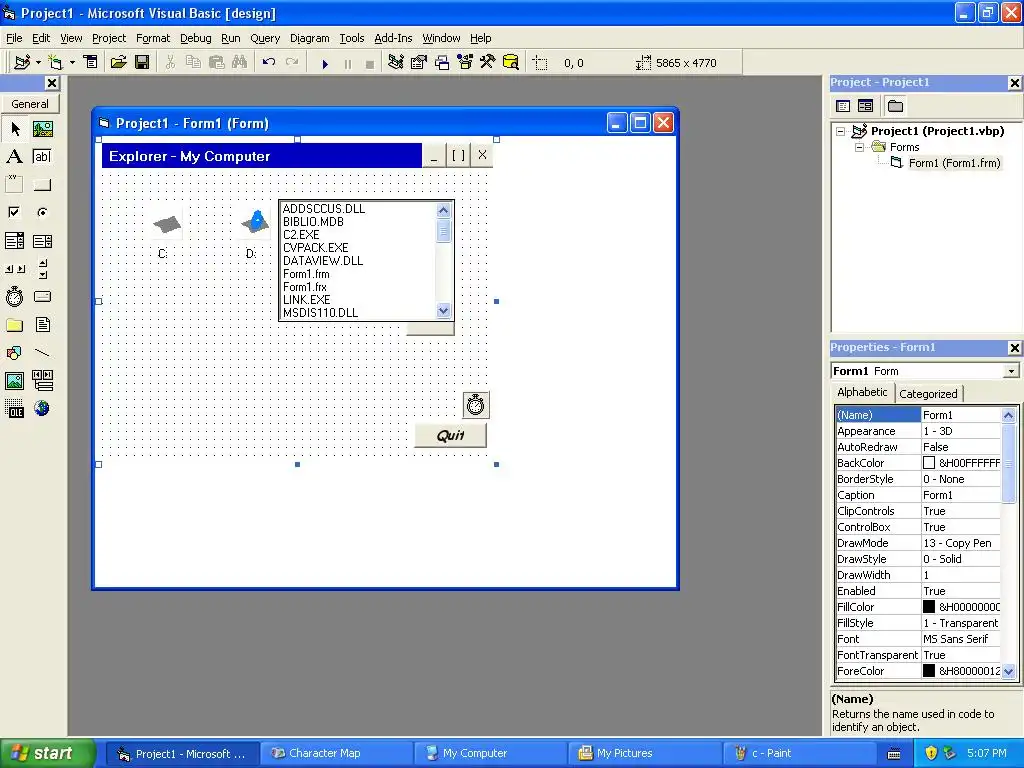This screenshot has width=1024, height=768.
Task: Switch to Character Map taskbar button
Action: (334, 754)
